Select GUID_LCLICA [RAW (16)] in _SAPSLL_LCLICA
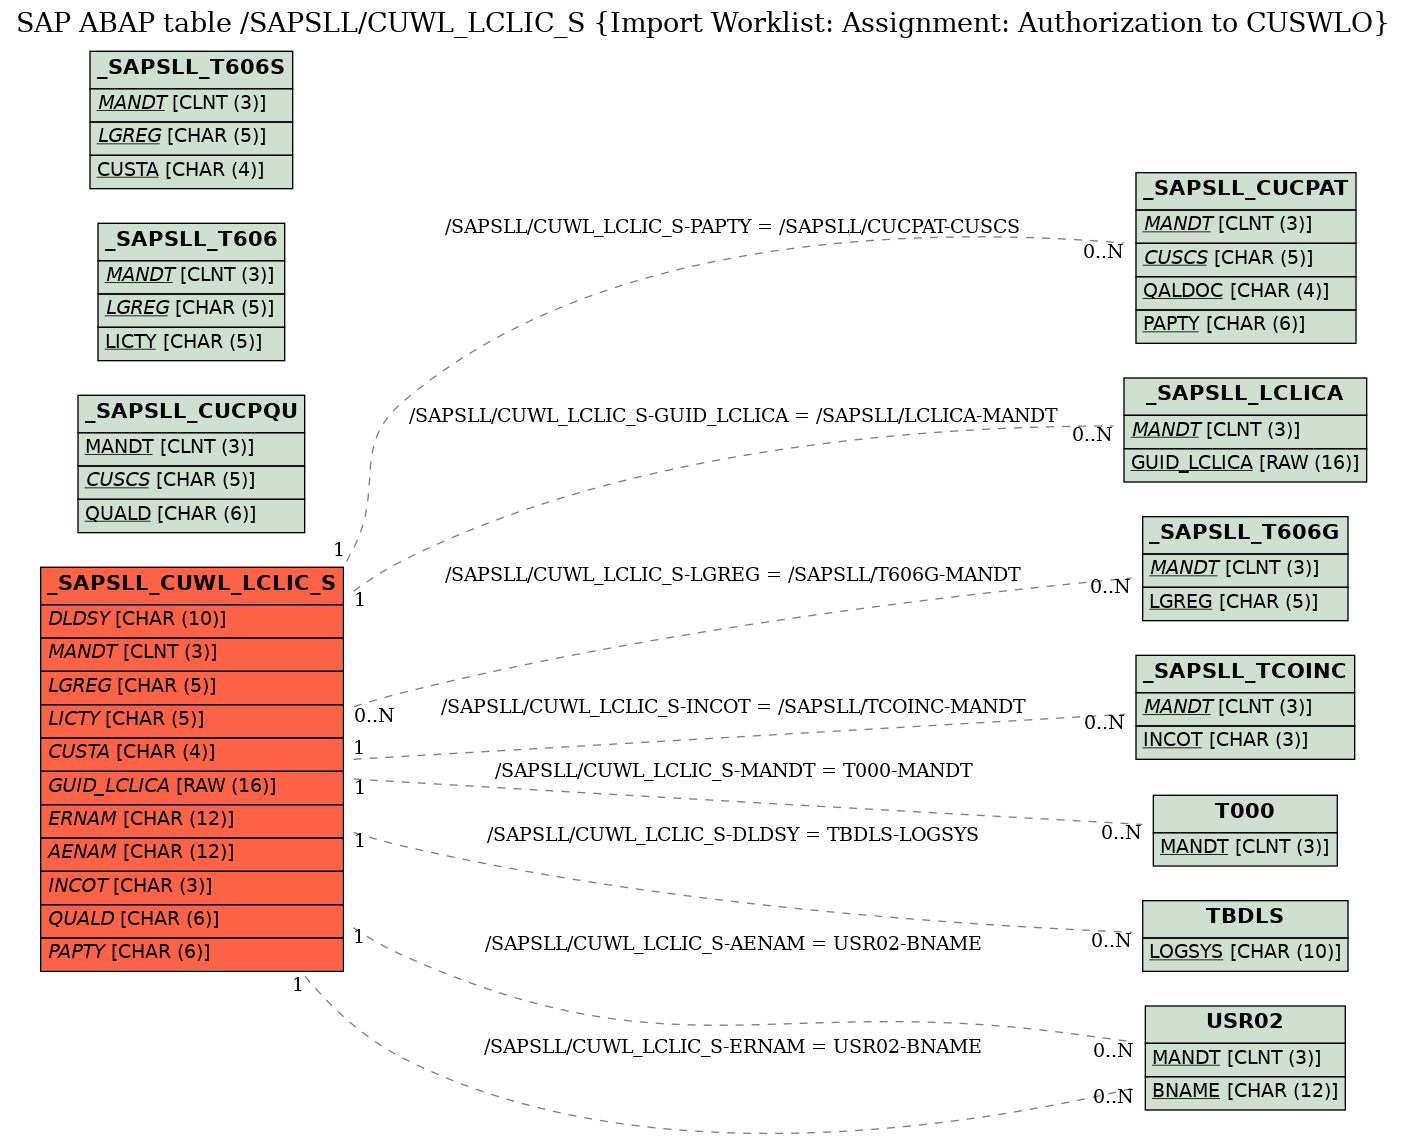Image resolution: width=1407 pixels, height=1139 pixels. (x=1245, y=464)
